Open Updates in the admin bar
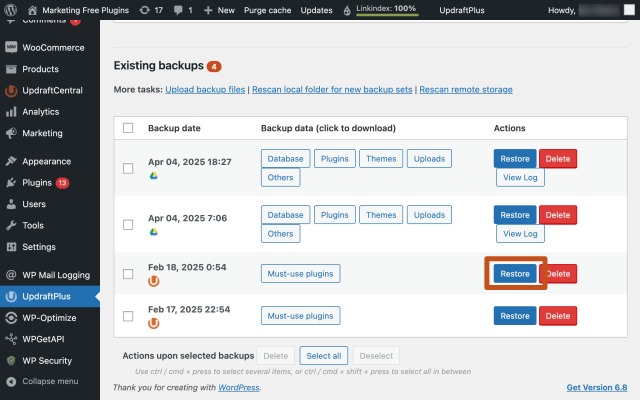Viewport: 640px width, 400px height. (x=316, y=10)
